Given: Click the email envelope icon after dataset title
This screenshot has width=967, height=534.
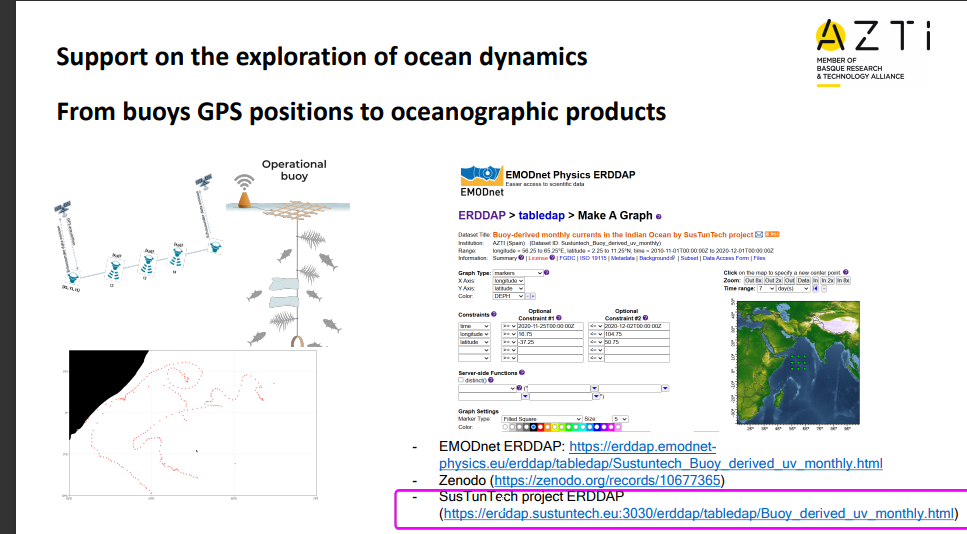Looking at the screenshot, I should [x=759, y=234].
